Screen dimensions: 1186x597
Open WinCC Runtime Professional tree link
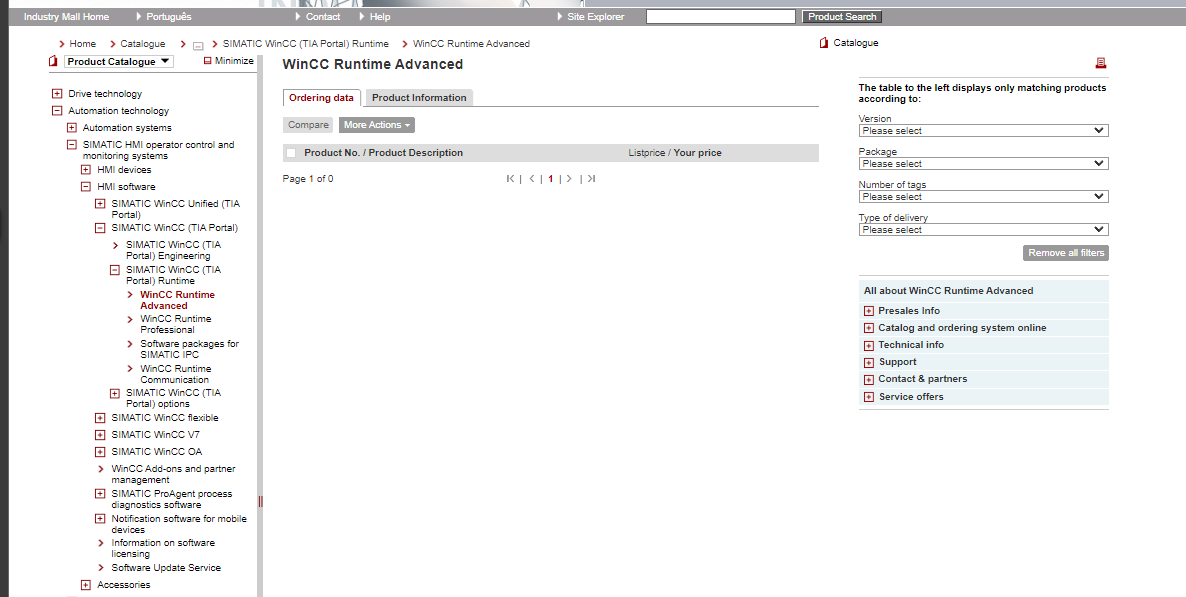pyautogui.click(x=175, y=324)
